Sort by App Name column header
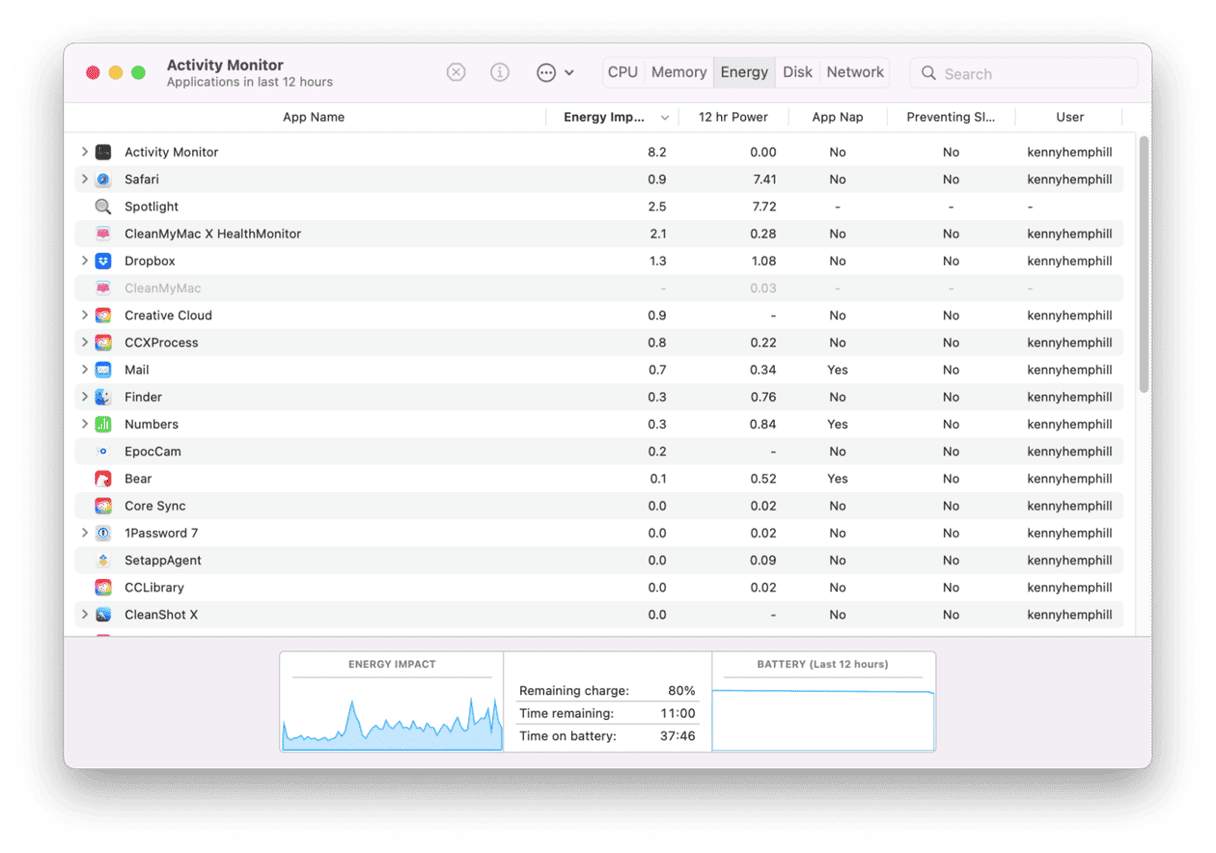The image size is (1216, 853). (313, 117)
